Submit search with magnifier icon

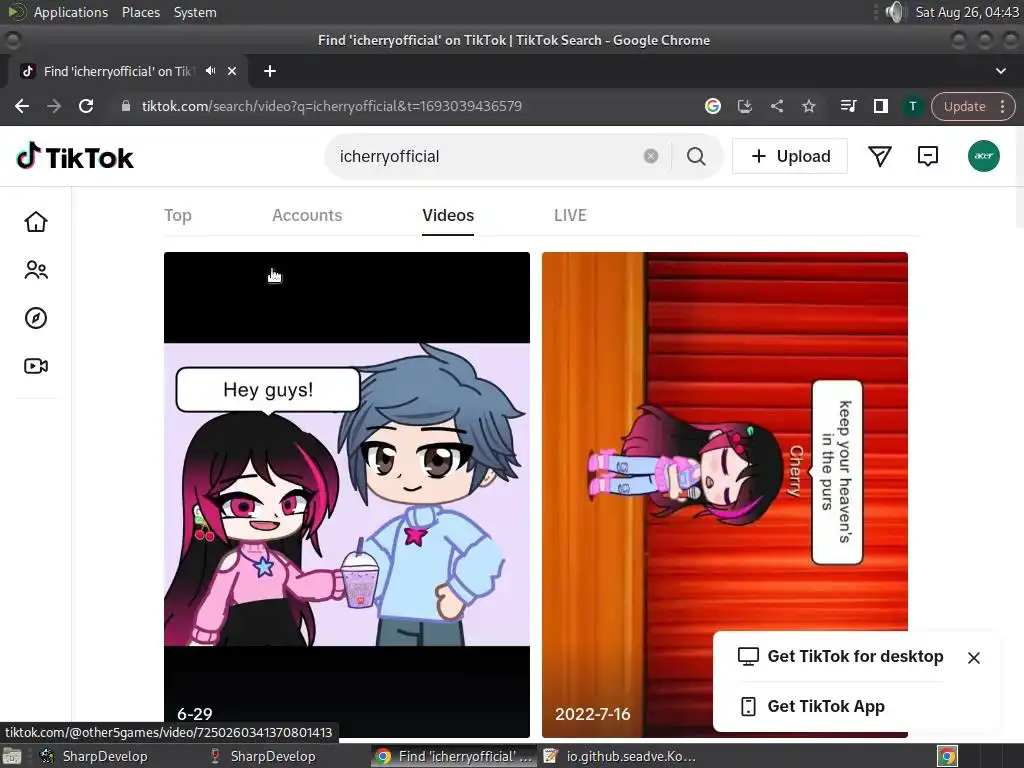click(696, 156)
